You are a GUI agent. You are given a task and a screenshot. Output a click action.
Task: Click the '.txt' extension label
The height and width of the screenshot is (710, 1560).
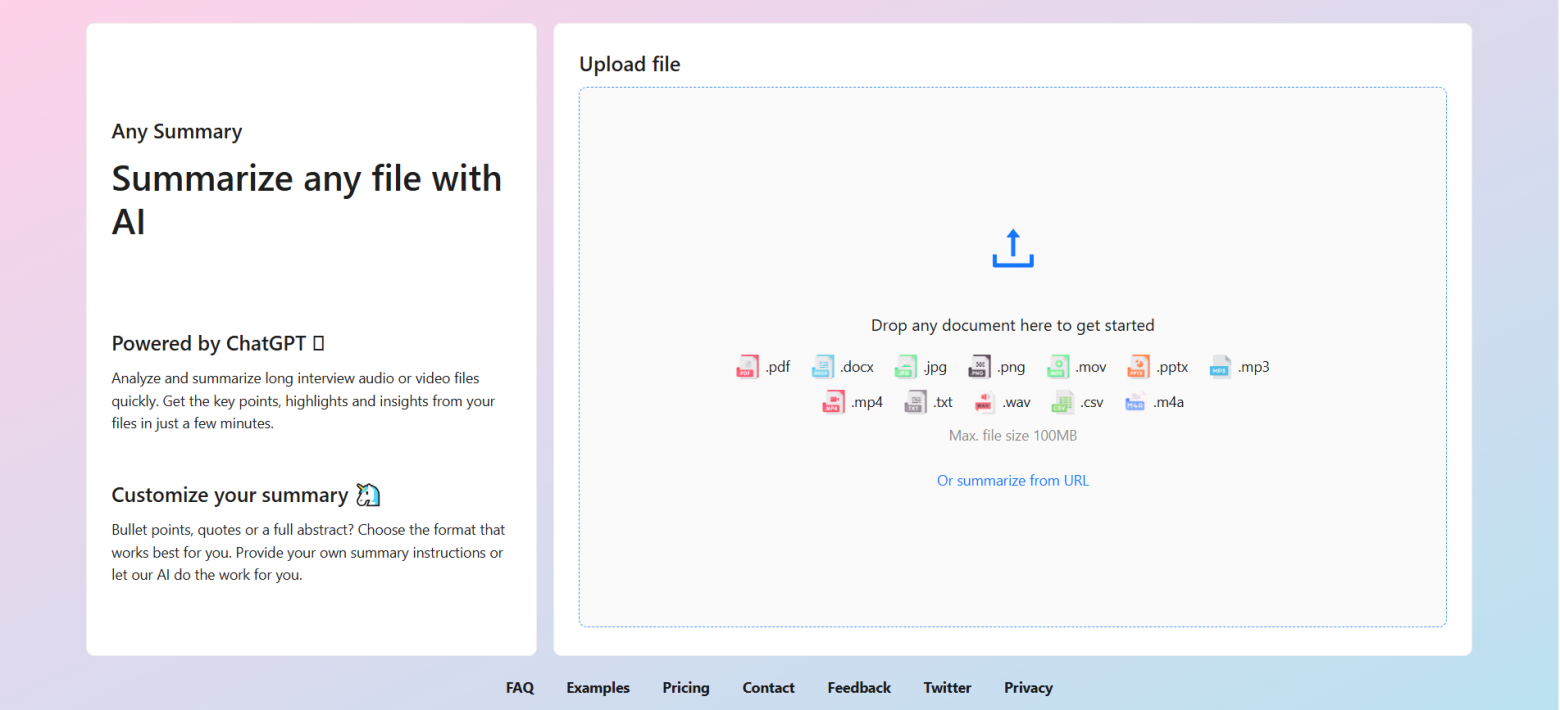[942, 403]
